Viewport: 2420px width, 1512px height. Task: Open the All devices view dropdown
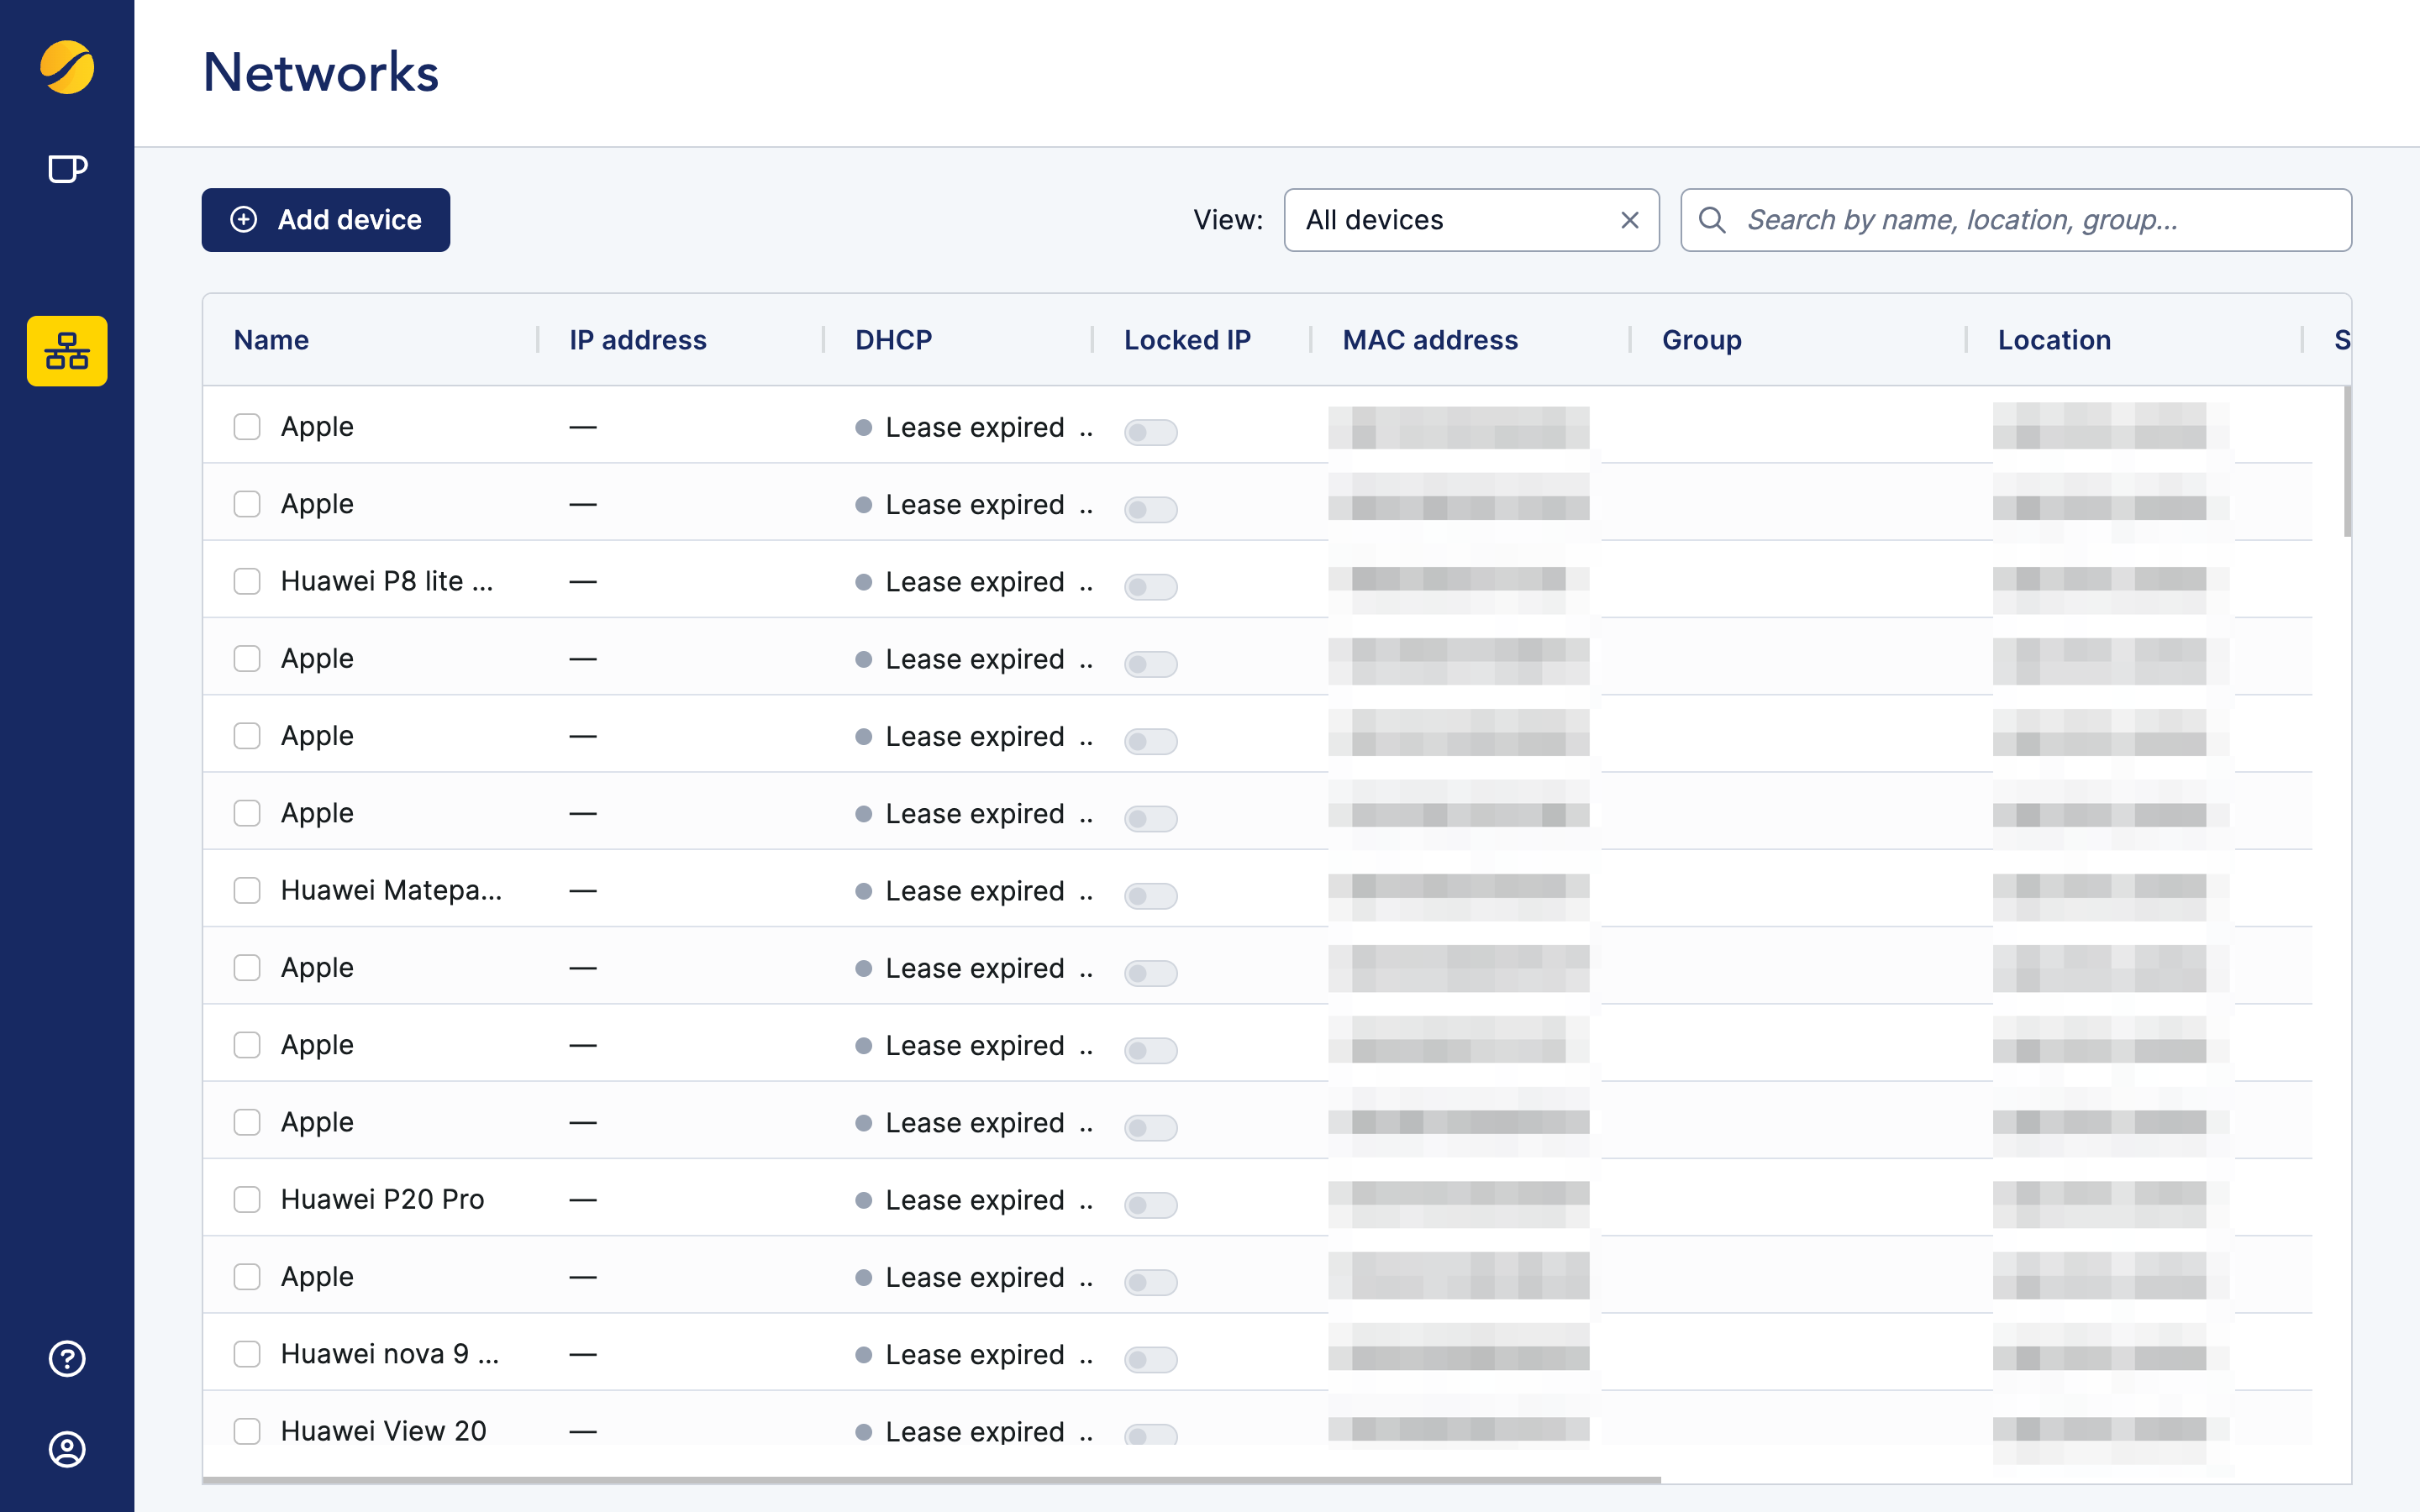[x=1450, y=220]
